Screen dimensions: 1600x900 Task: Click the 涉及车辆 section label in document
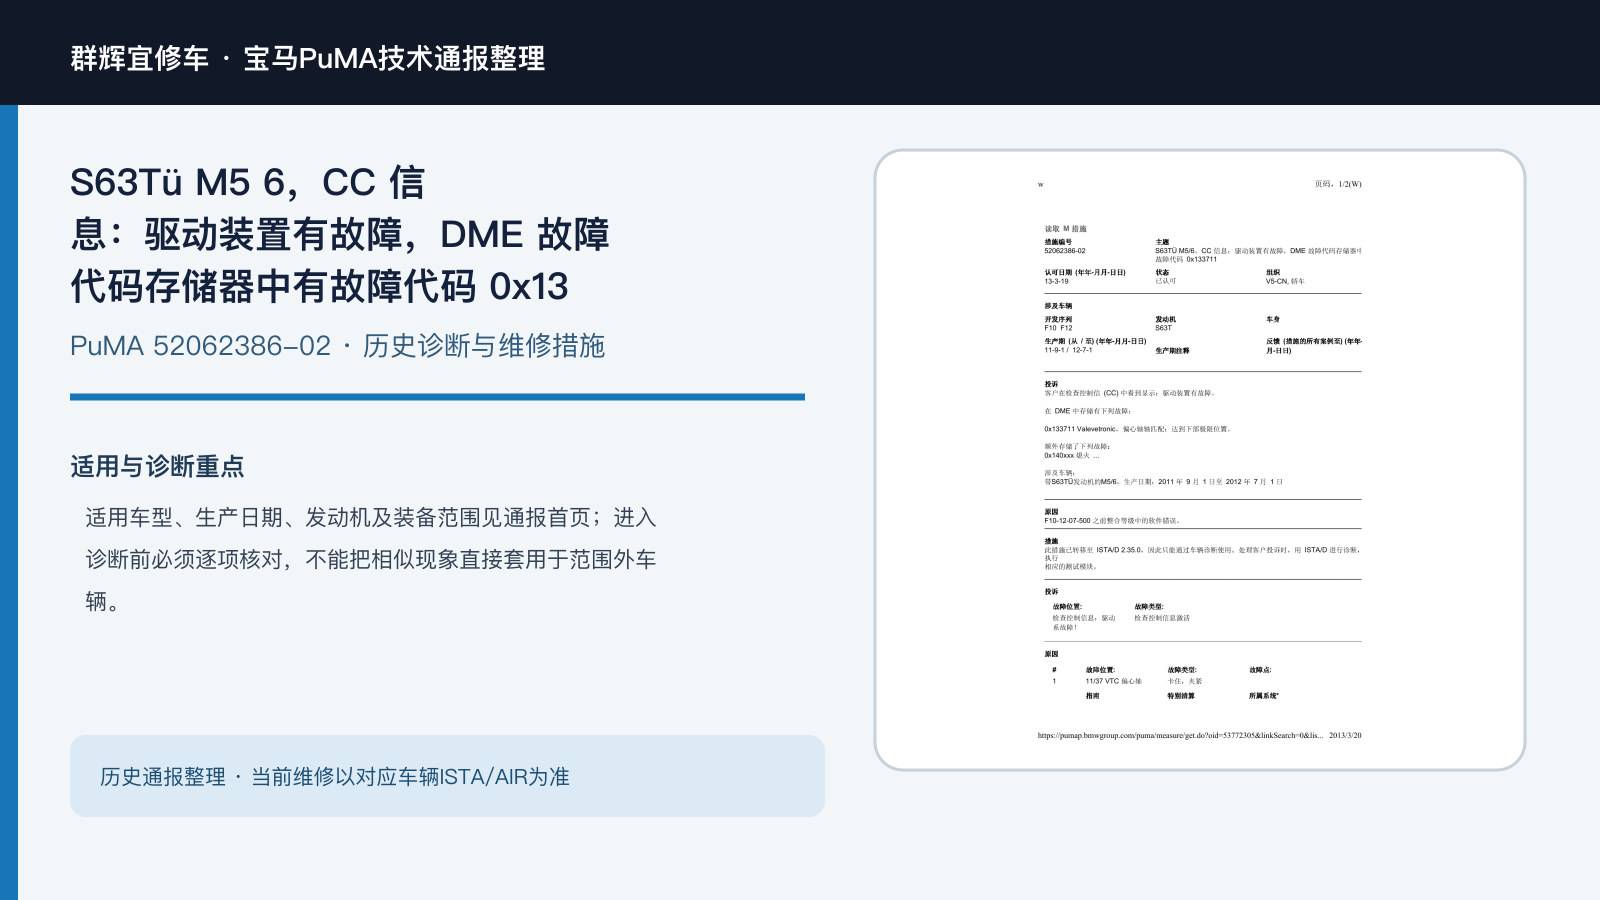(x=1058, y=306)
